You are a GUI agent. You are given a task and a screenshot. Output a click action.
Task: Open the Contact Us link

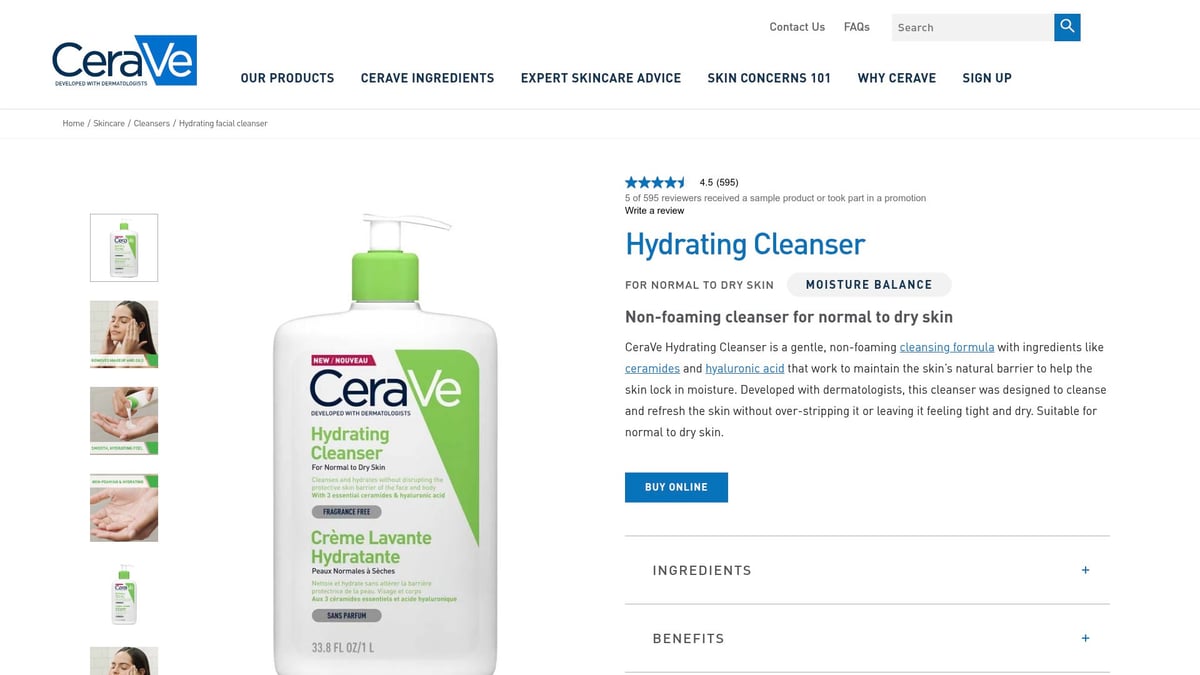[x=797, y=27]
